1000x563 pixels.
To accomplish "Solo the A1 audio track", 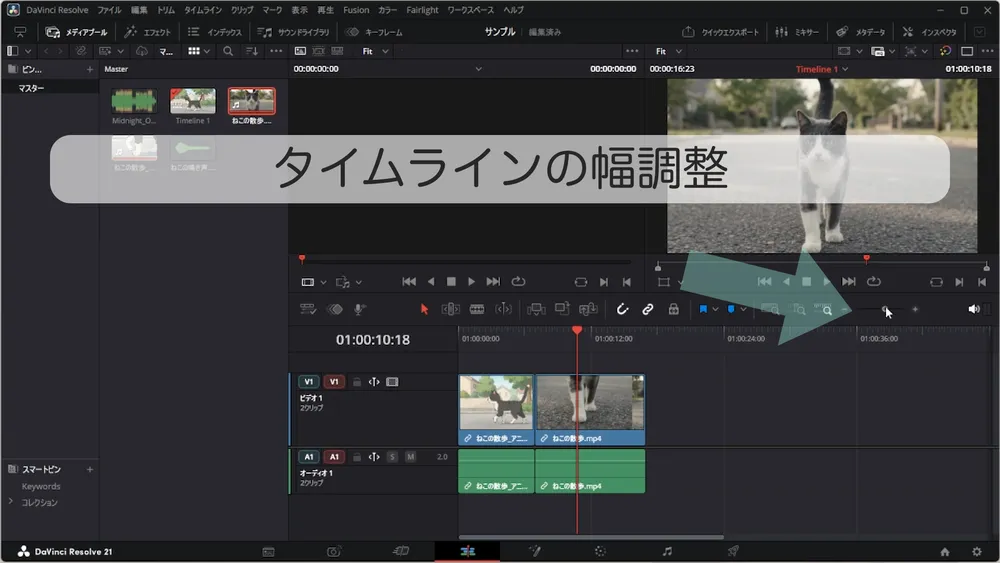I will tap(392, 457).
